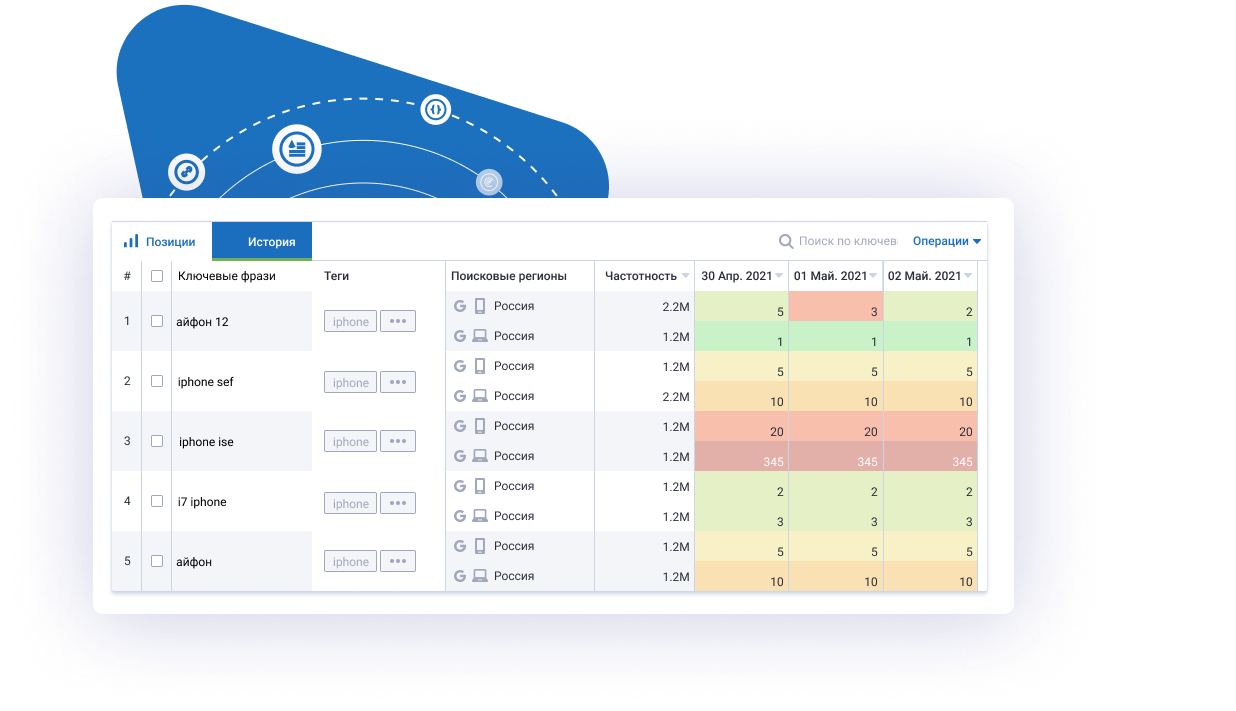Click the search magnifier icon
The width and height of the screenshot is (1236, 711).
[787, 241]
